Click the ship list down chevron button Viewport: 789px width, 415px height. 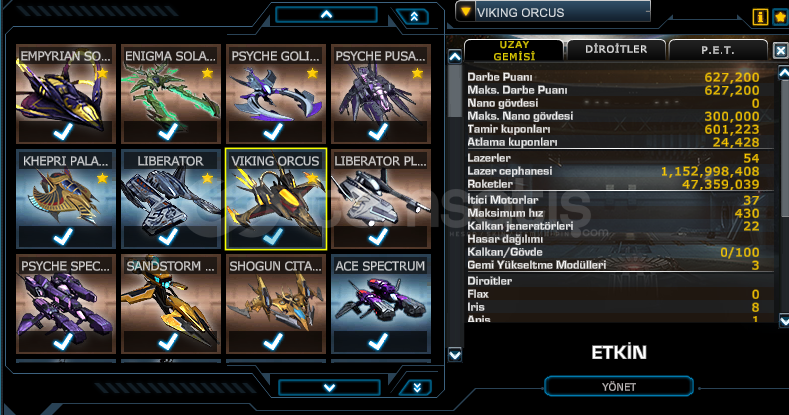coord(329,388)
